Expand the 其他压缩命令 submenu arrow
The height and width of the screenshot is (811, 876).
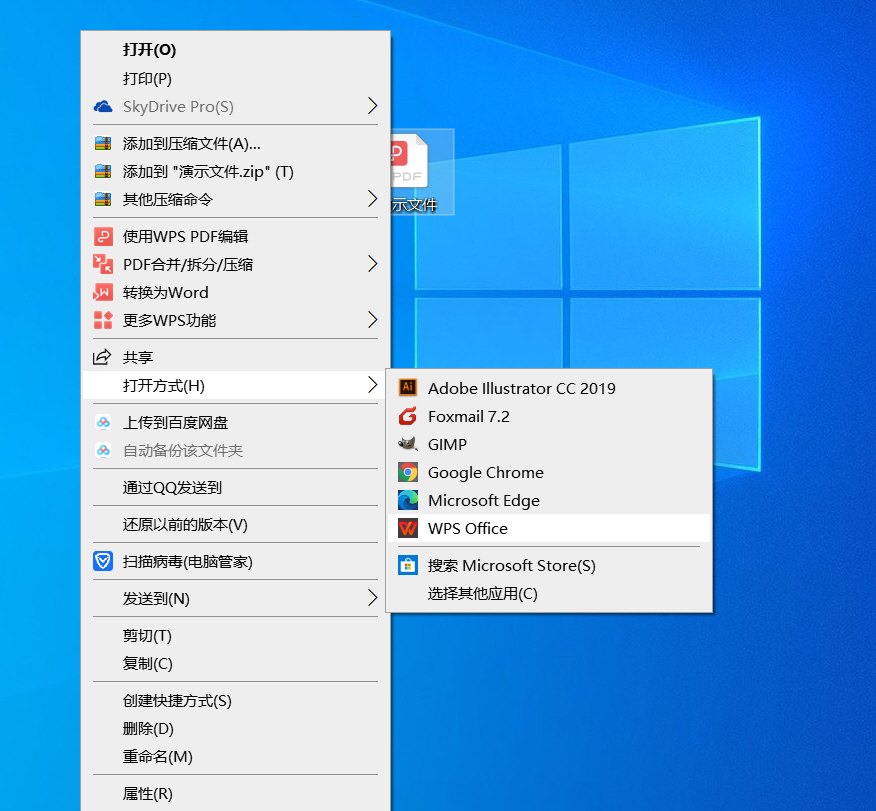tap(373, 199)
